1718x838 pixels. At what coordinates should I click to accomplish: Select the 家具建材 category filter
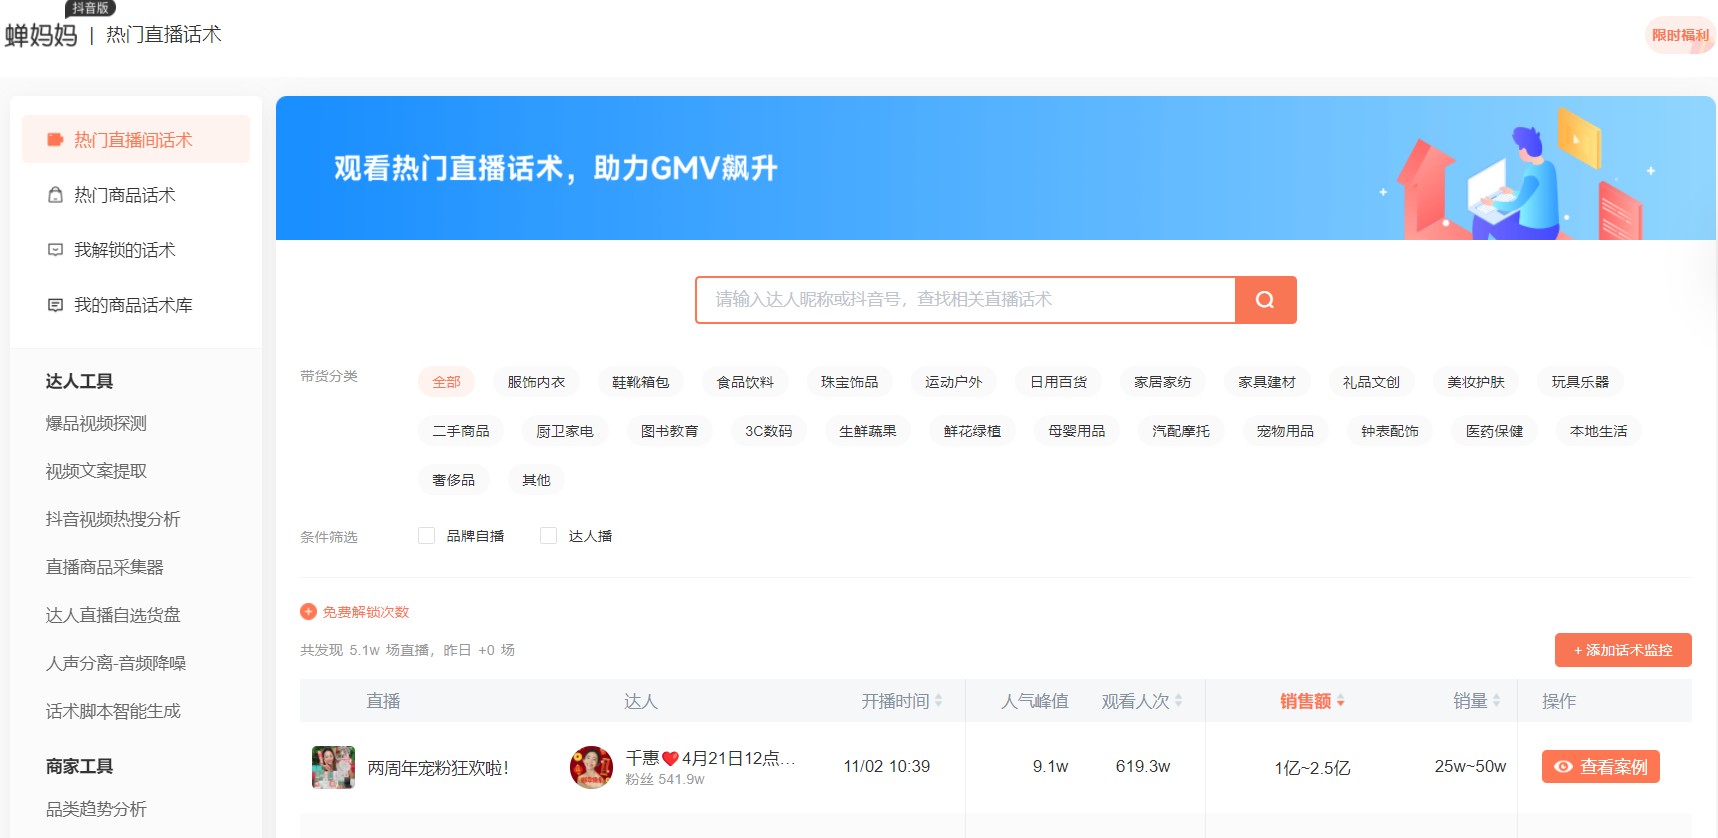tap(1266, 382)
